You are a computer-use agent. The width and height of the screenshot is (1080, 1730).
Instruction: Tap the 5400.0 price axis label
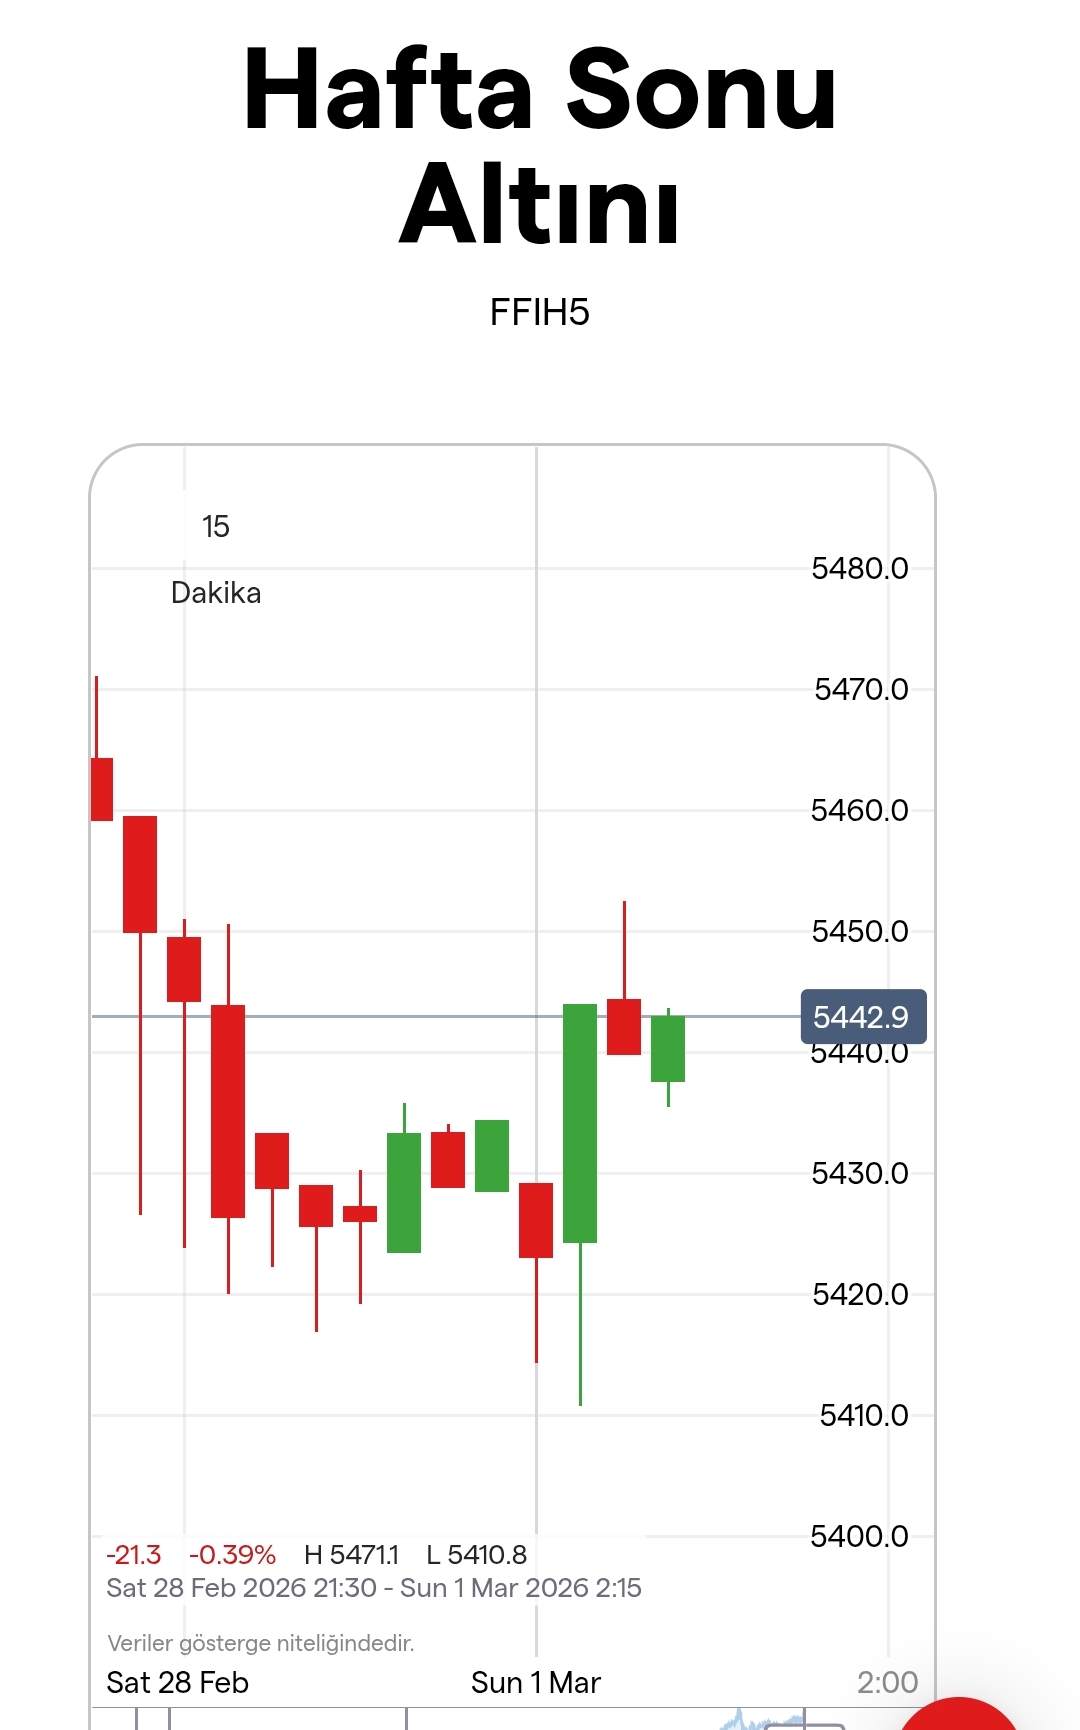pyautogui.click(x=860, y=1536)
